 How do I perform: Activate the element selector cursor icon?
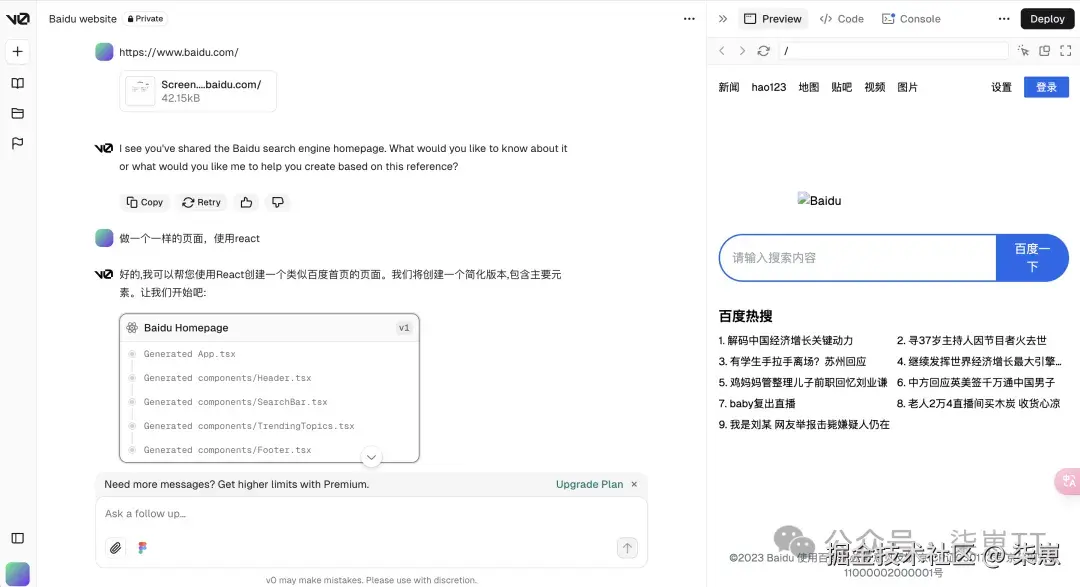click(x=1023, y=51)
